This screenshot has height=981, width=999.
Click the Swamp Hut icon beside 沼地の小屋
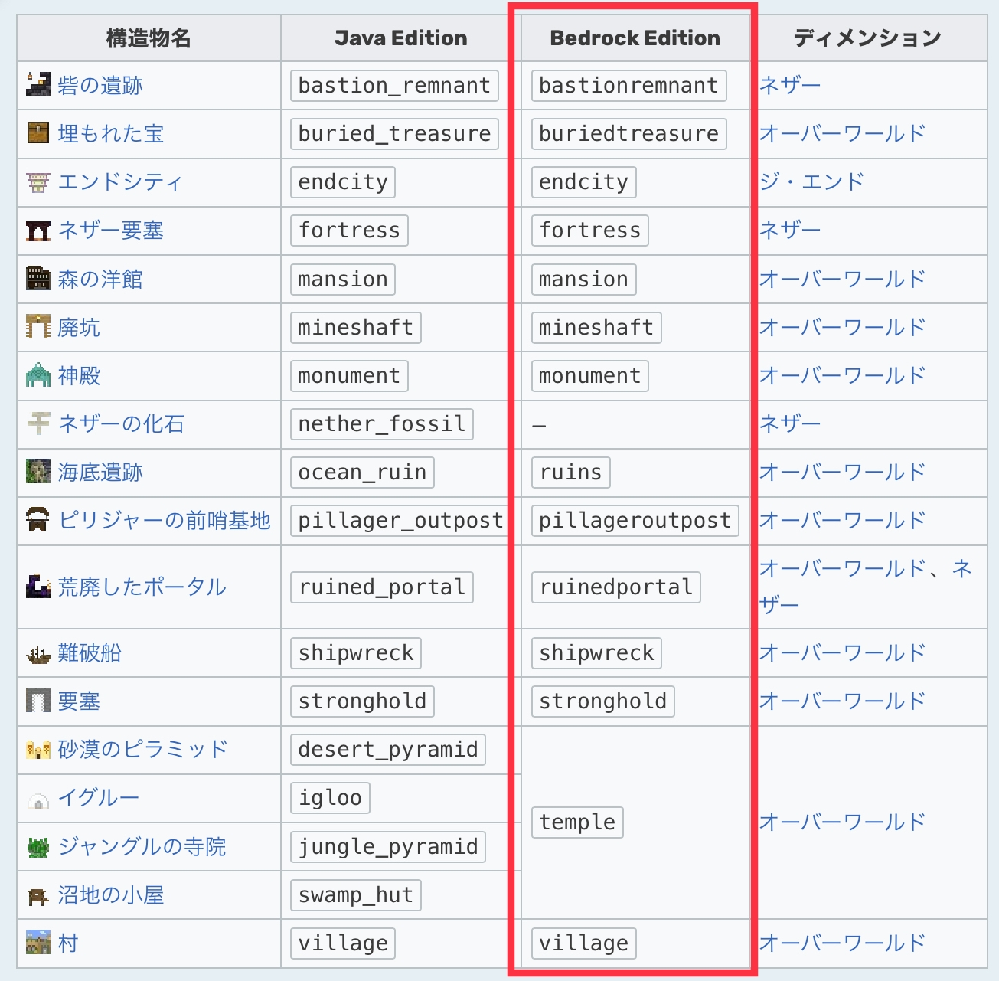pos(38,895)
